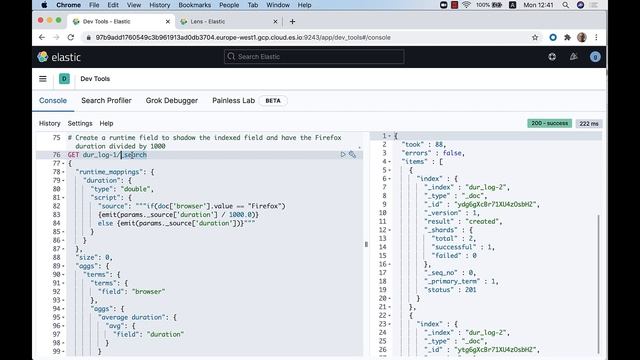Click the 222 ms response time badge
Image resolution: width=640 pixels, height=360 pixels.
(589, 123)
